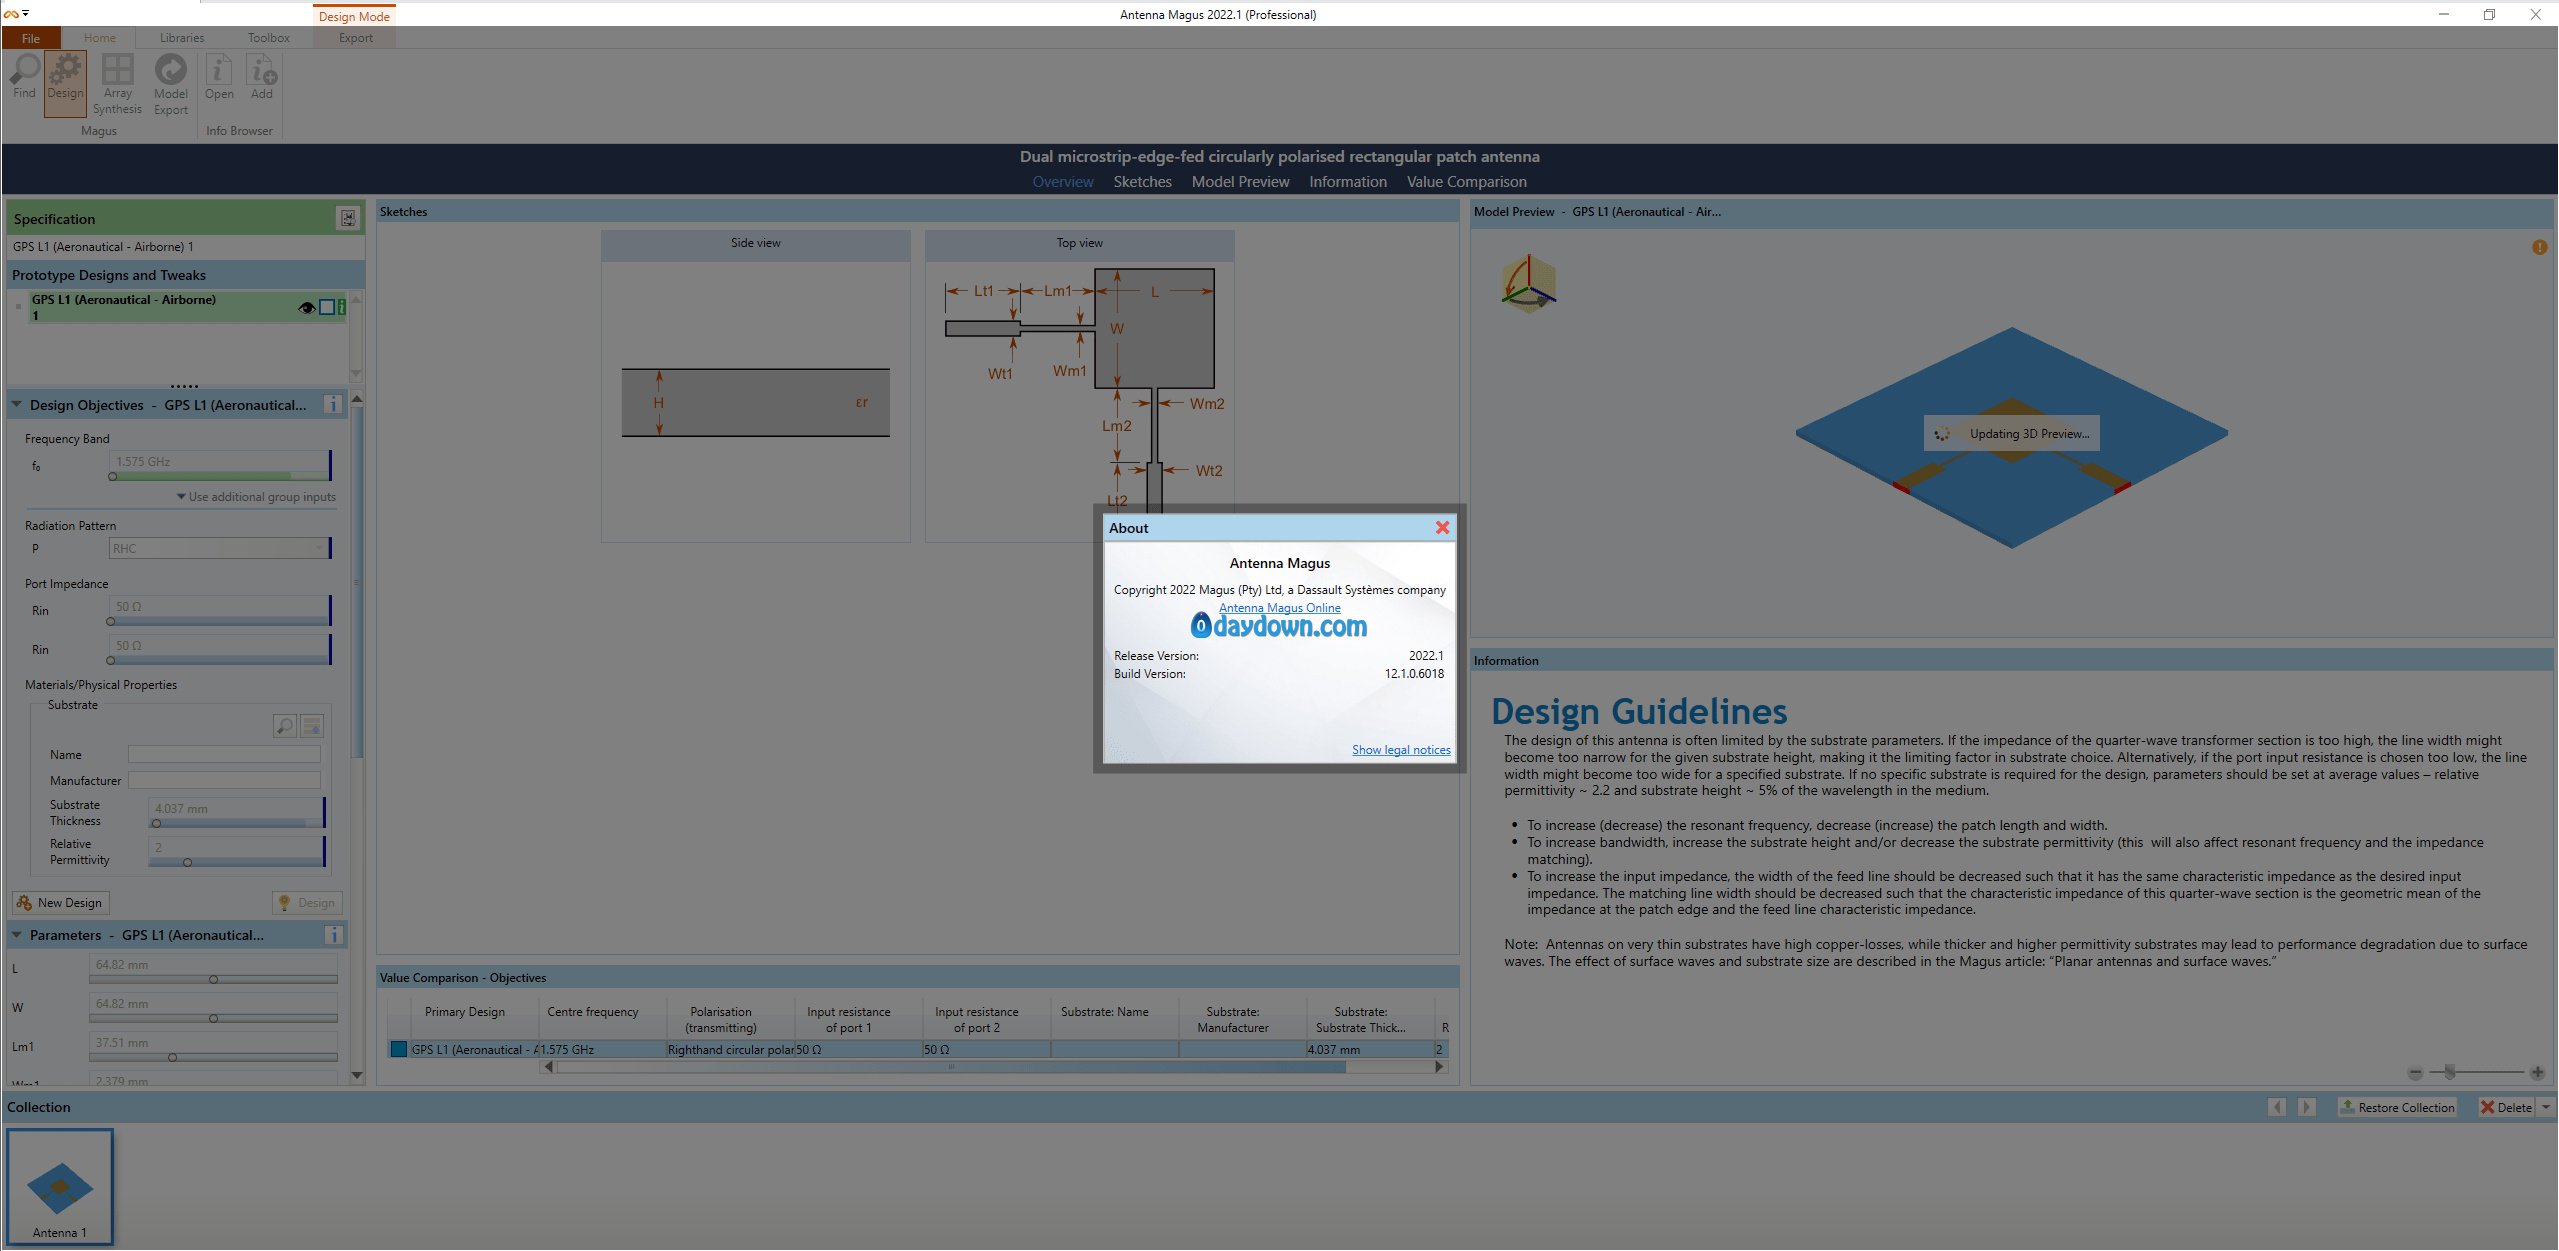
Task: Click the Restore Collection button
Action: (2396, 1107)
